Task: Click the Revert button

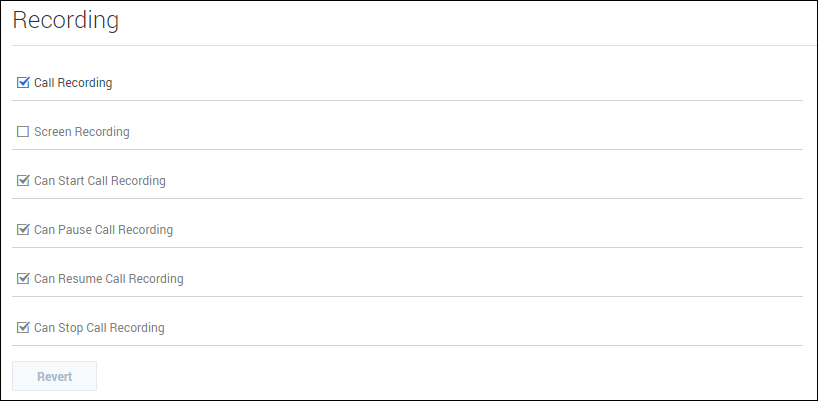Action: click(x=54, y=376)
